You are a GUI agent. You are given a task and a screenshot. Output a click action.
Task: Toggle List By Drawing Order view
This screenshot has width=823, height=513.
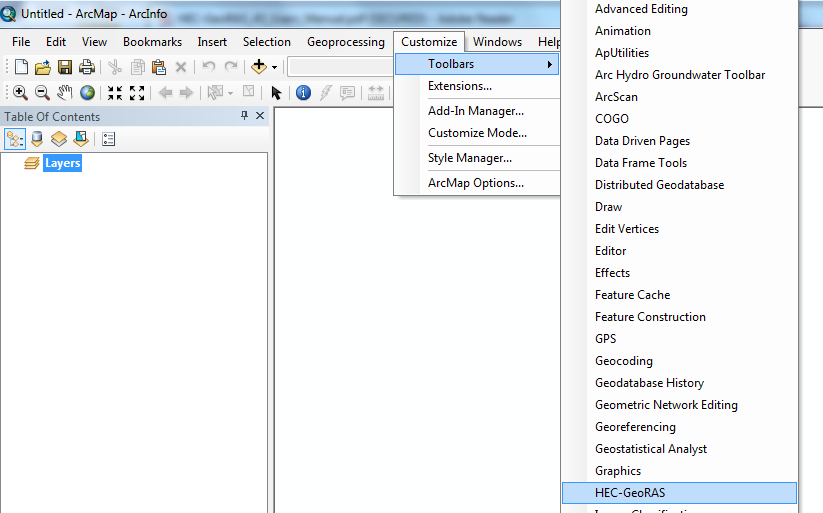tap(16, 139)
